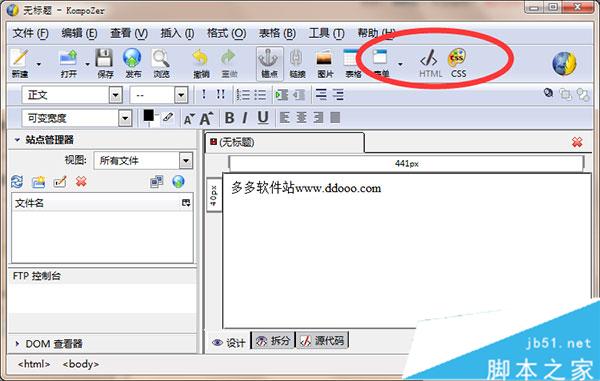Preview in browser with 浏览 icon

tap(161, 64)
